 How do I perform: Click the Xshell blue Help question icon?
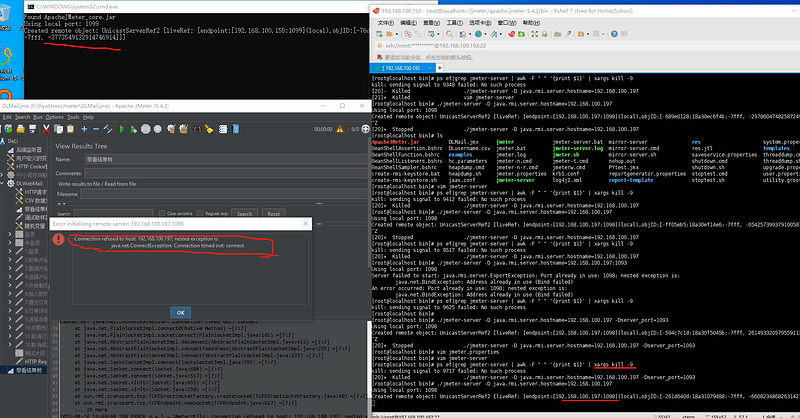pyautogui.click(x=614, y=34)
